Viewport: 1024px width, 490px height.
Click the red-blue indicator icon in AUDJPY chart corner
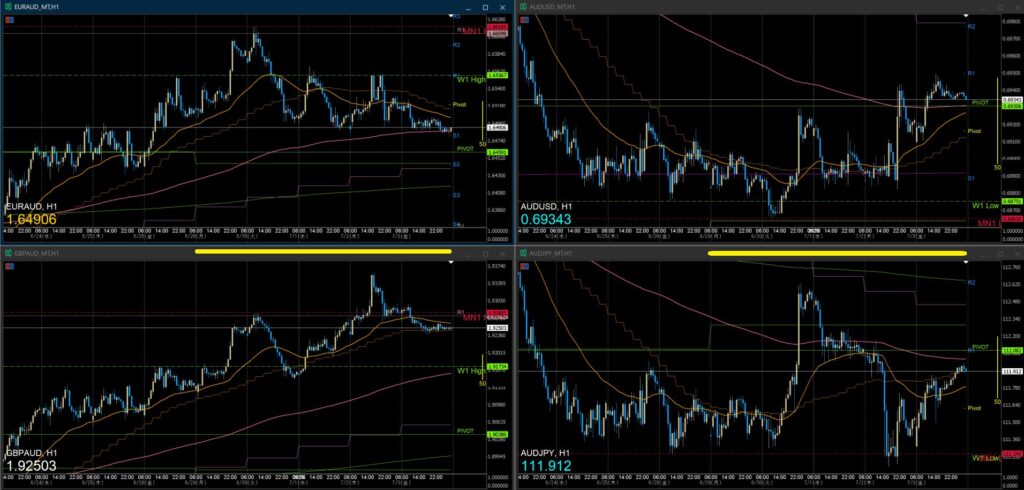pos(524,266)
